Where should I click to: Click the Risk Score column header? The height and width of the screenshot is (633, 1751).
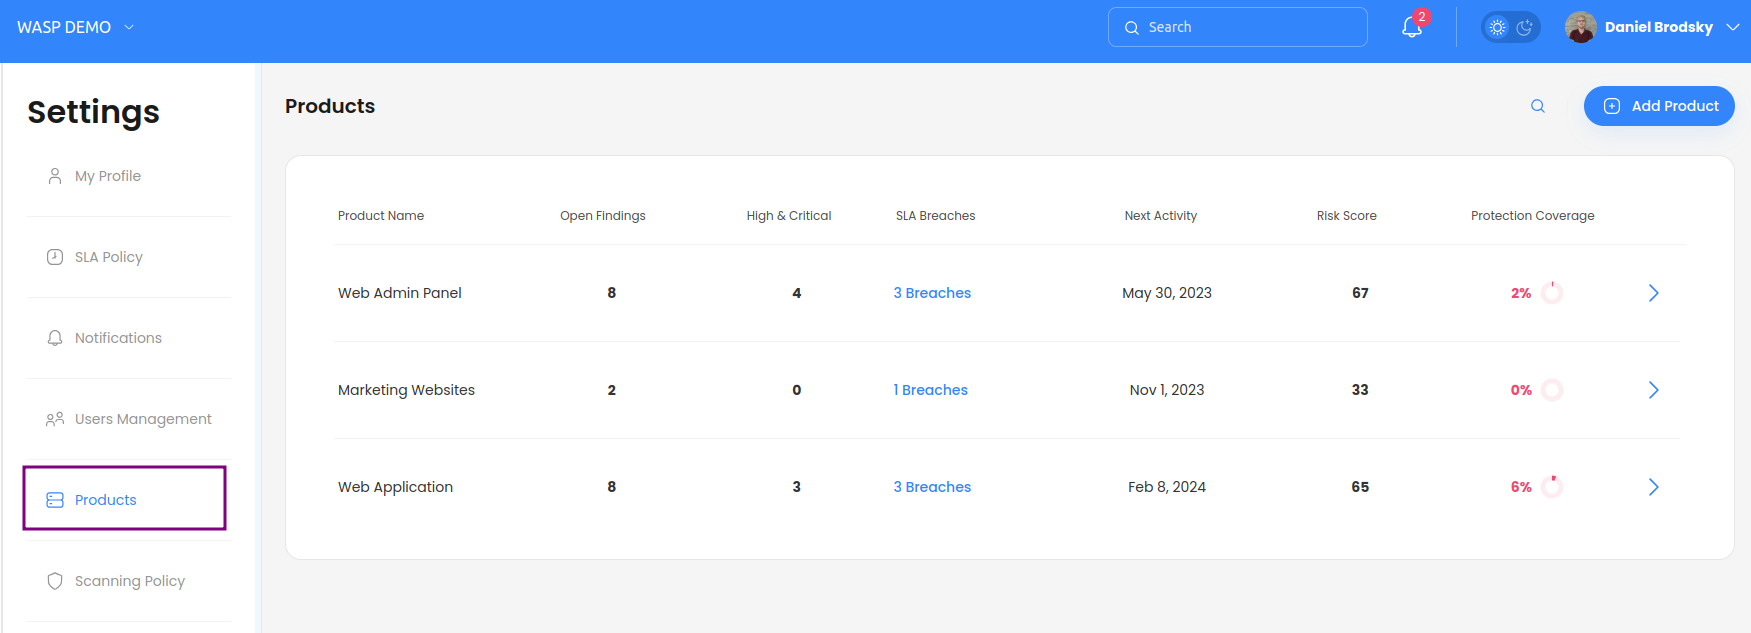click(1347, 216)
